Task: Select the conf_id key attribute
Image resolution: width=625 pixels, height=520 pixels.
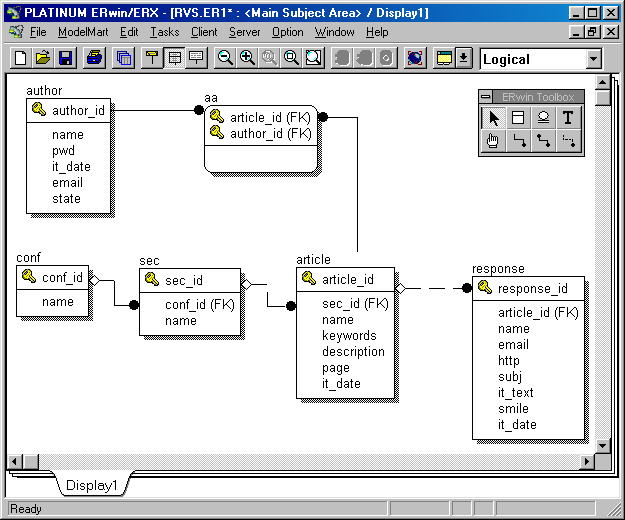Action: [63, 277]
